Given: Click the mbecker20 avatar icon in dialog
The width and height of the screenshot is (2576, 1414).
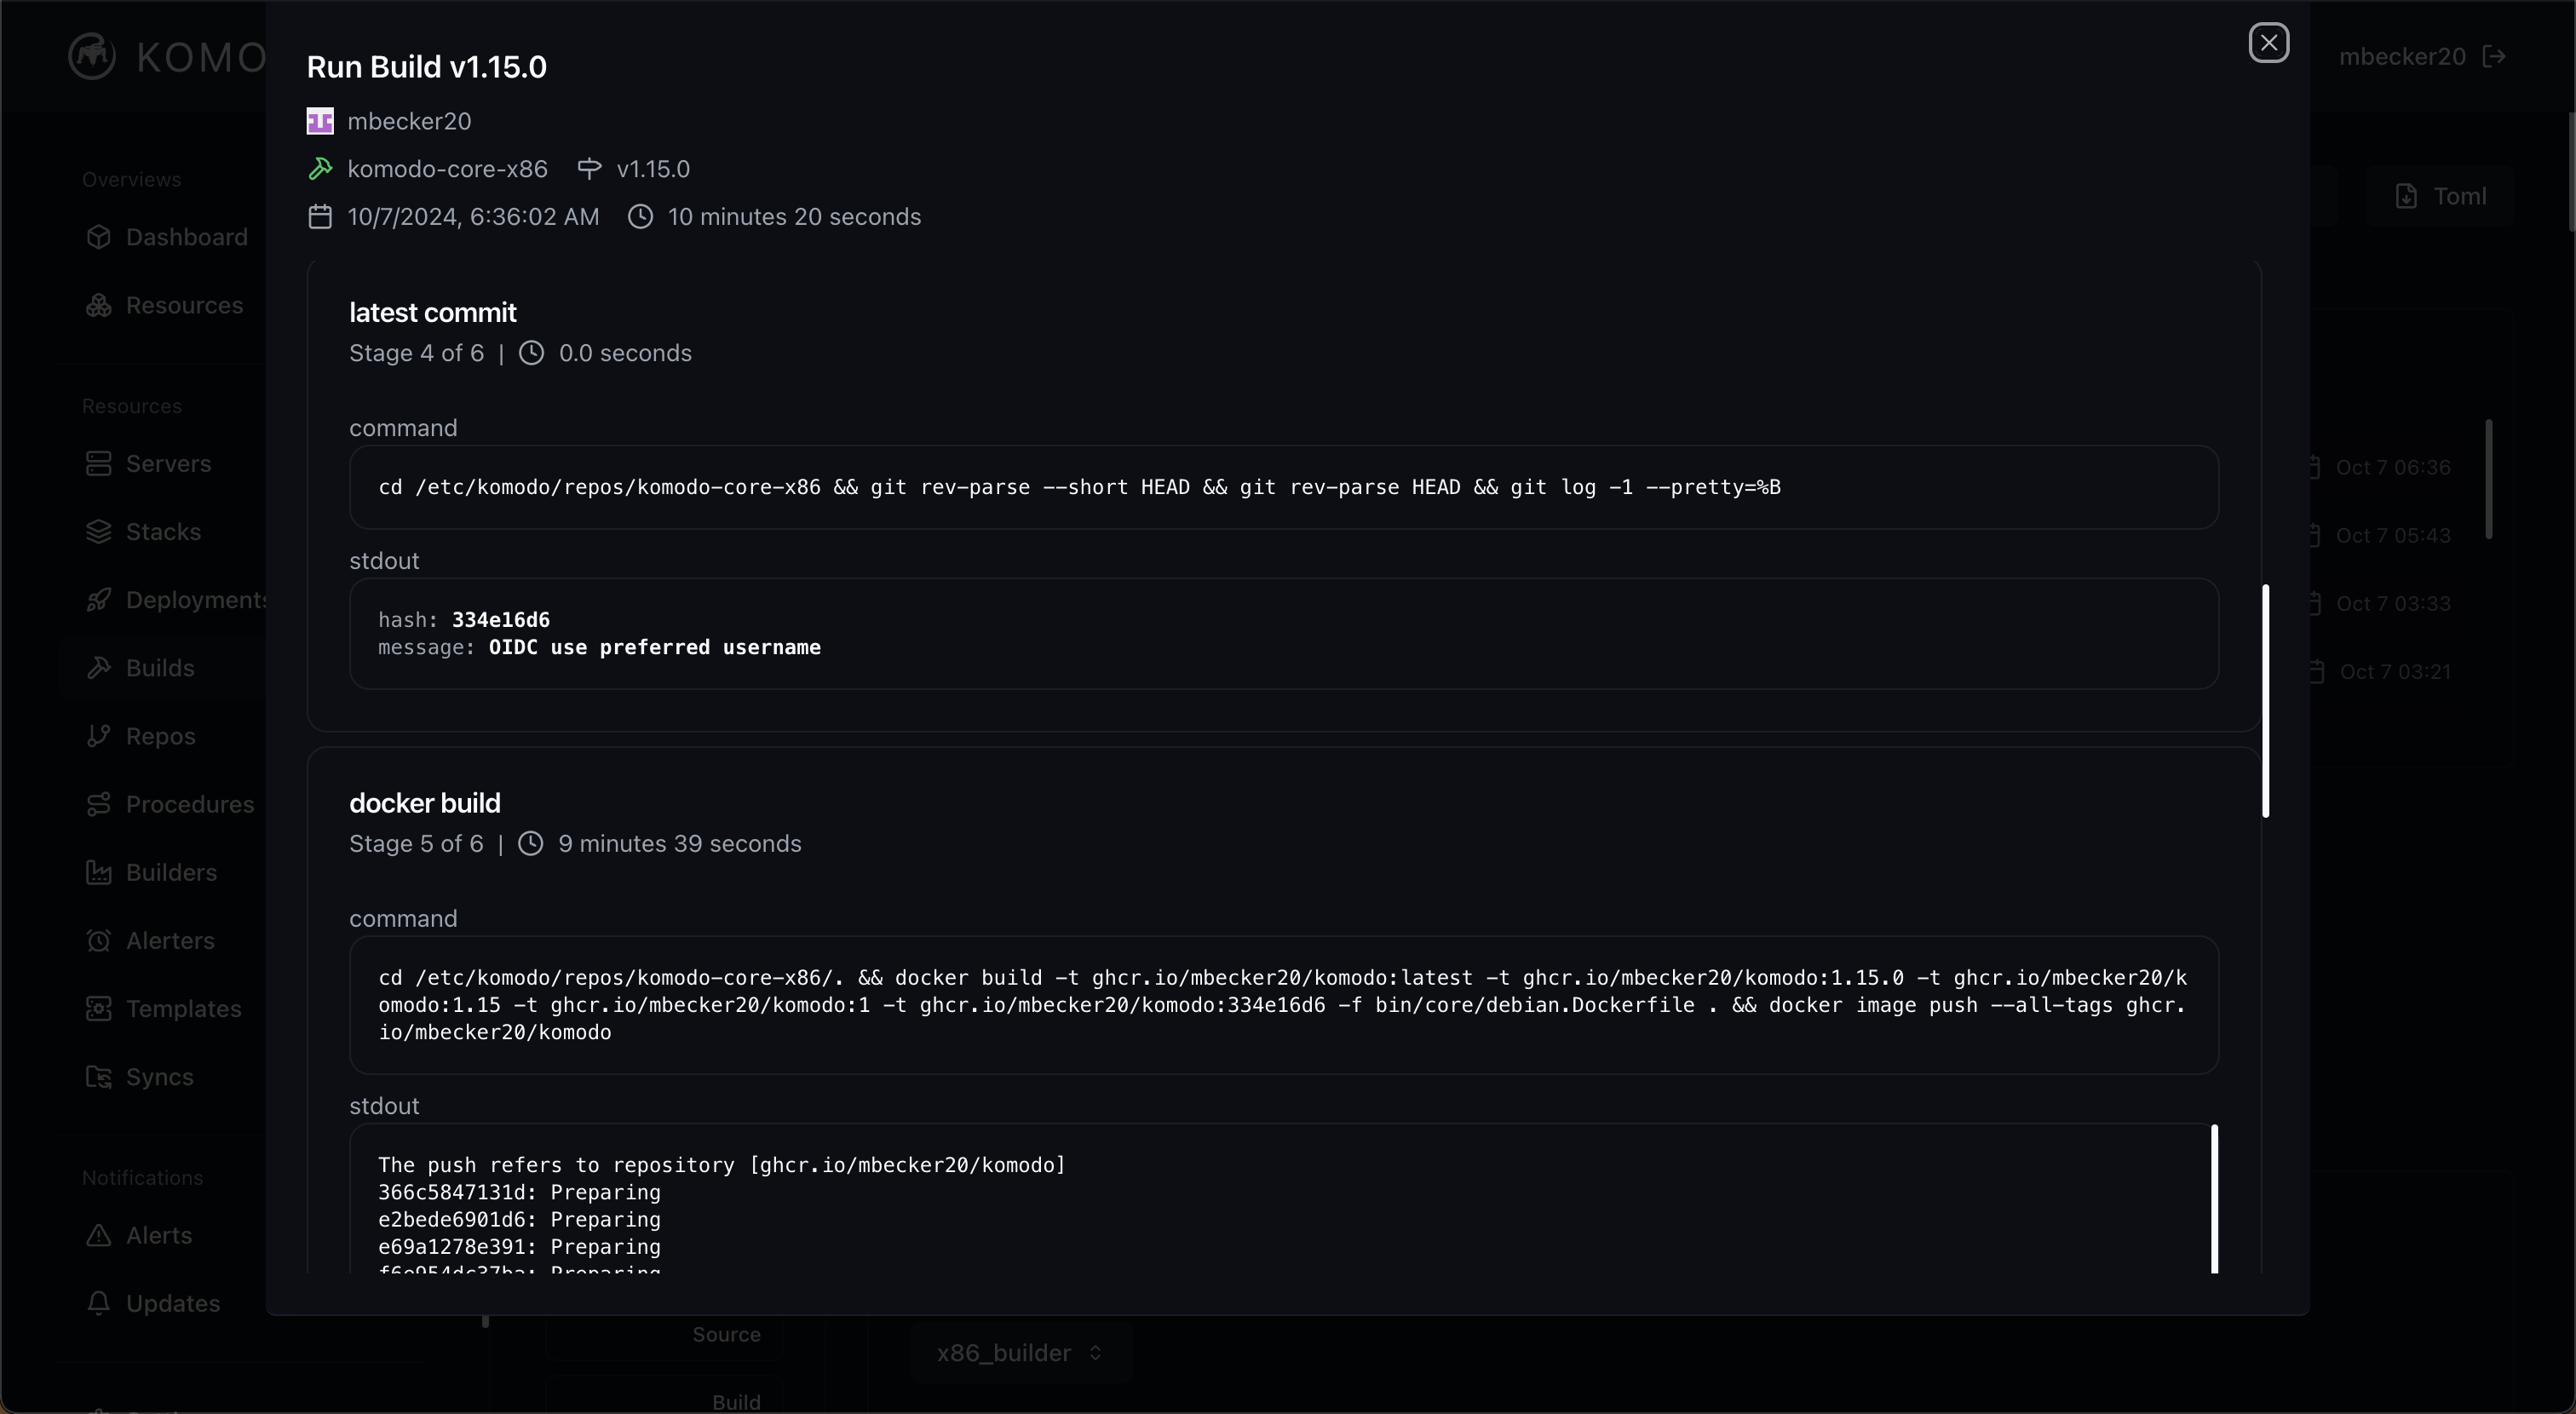Looking at the screenshot, I should point(320,121).
